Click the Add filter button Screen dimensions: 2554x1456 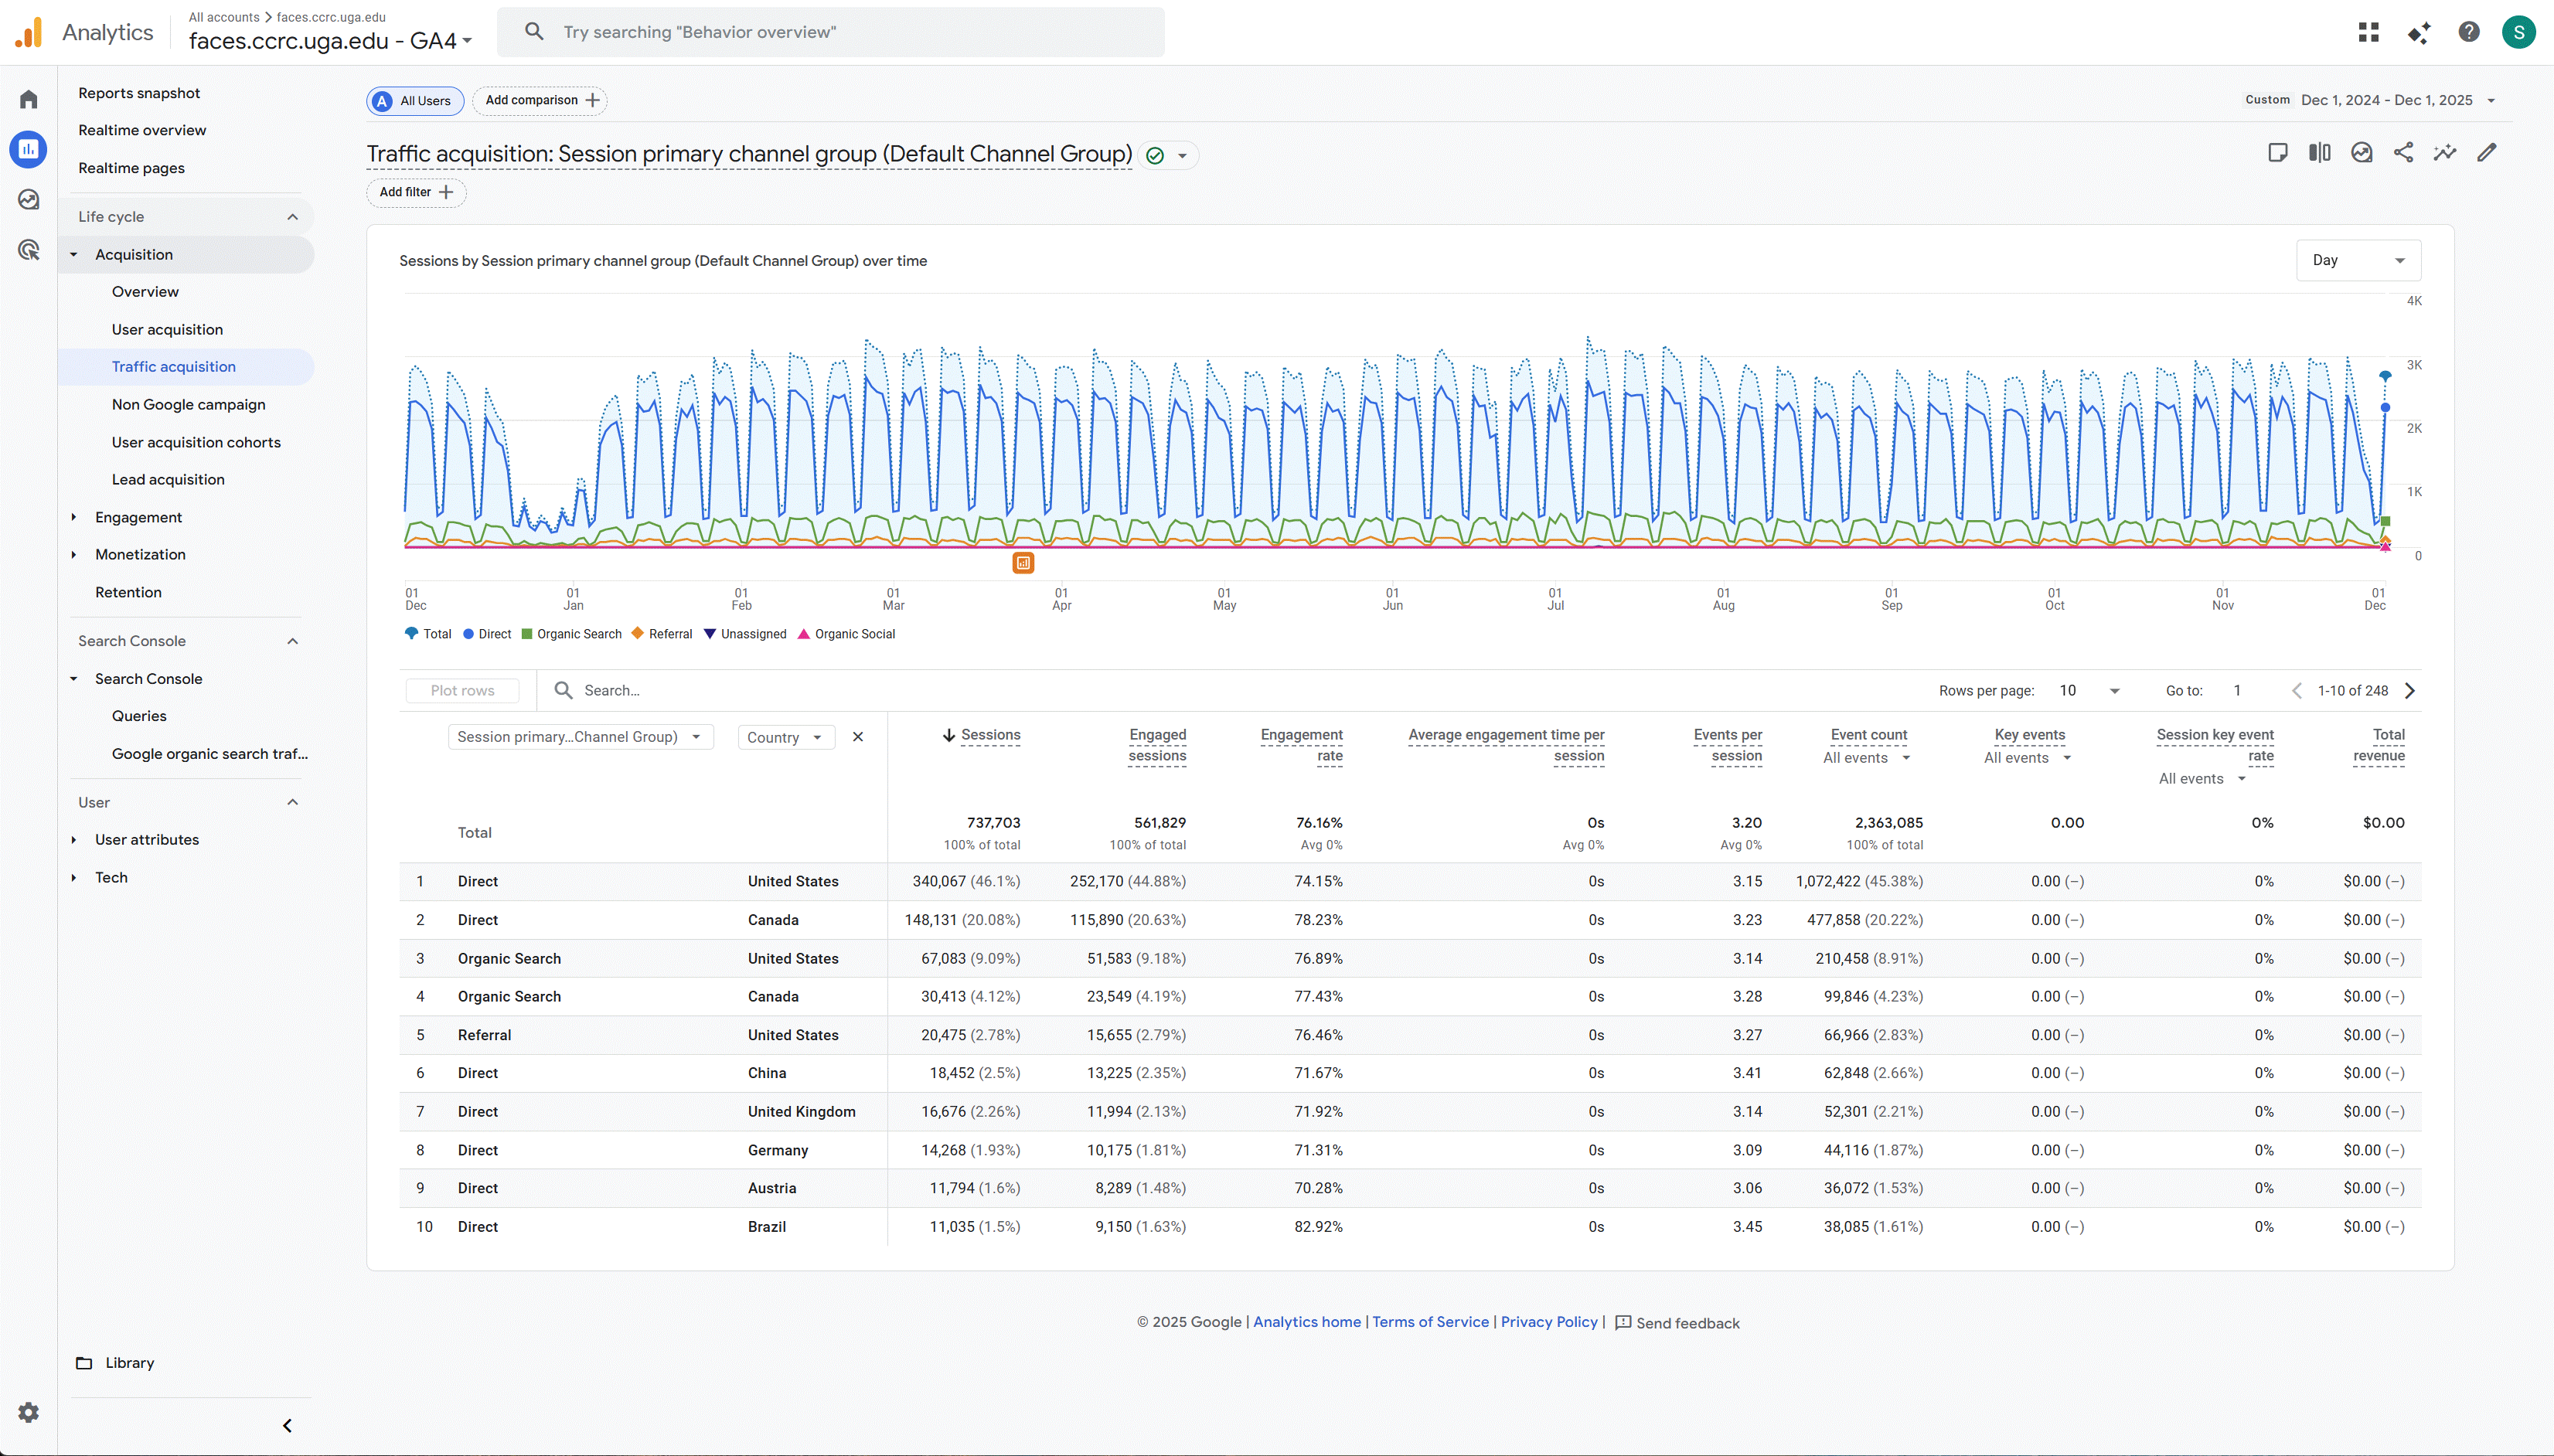pos(415,192)
